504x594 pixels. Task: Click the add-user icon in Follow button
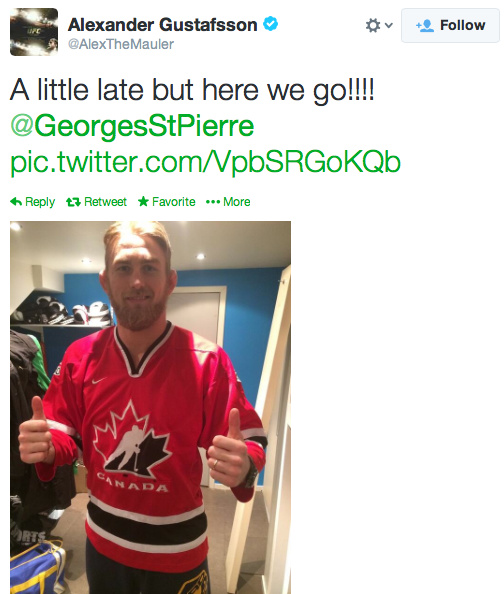[425, 26]
